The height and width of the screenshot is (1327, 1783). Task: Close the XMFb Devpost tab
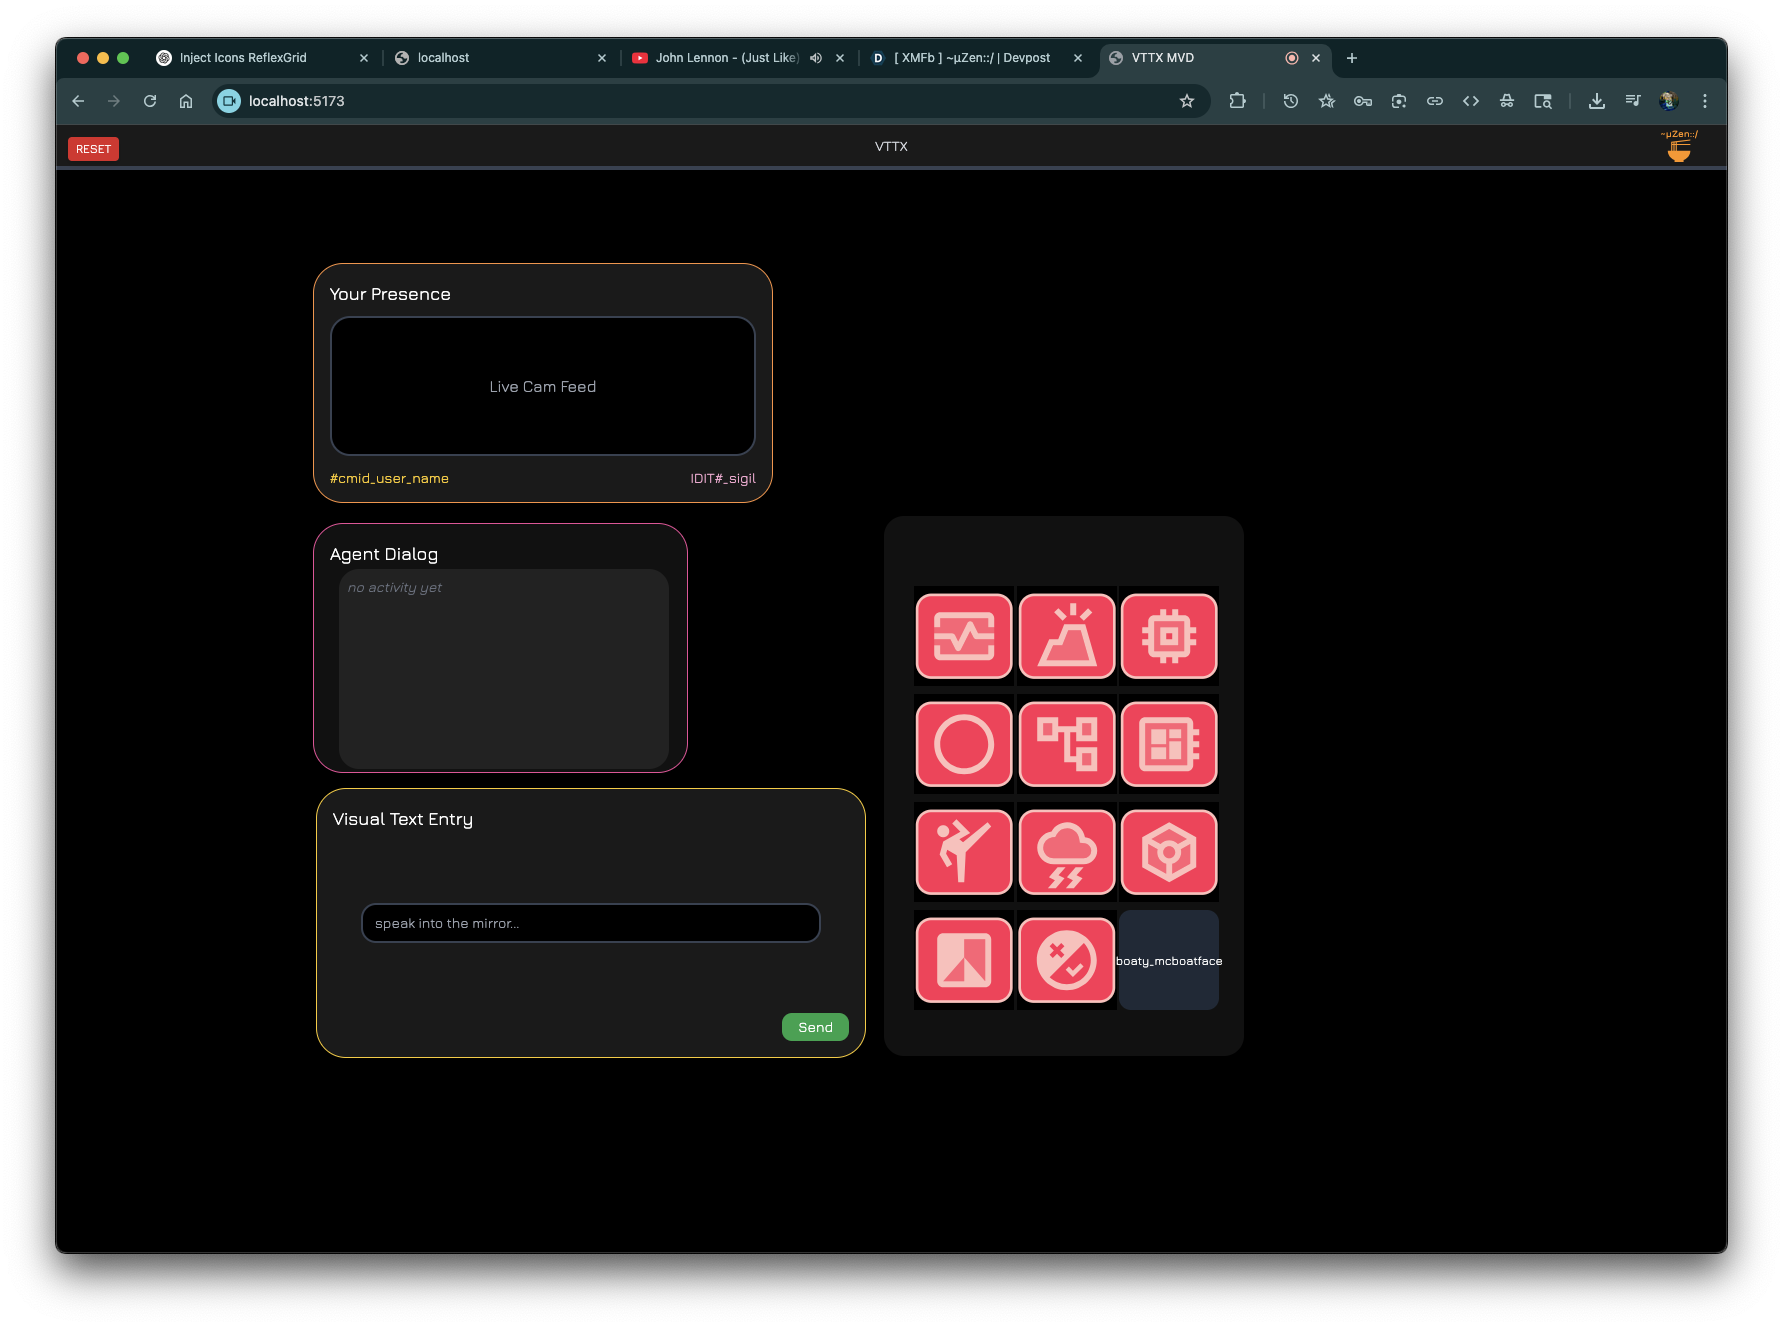(1078, 58)
